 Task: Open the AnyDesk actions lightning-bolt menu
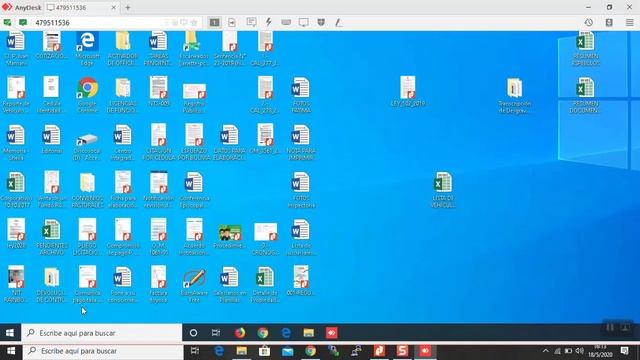pos(269,22)
